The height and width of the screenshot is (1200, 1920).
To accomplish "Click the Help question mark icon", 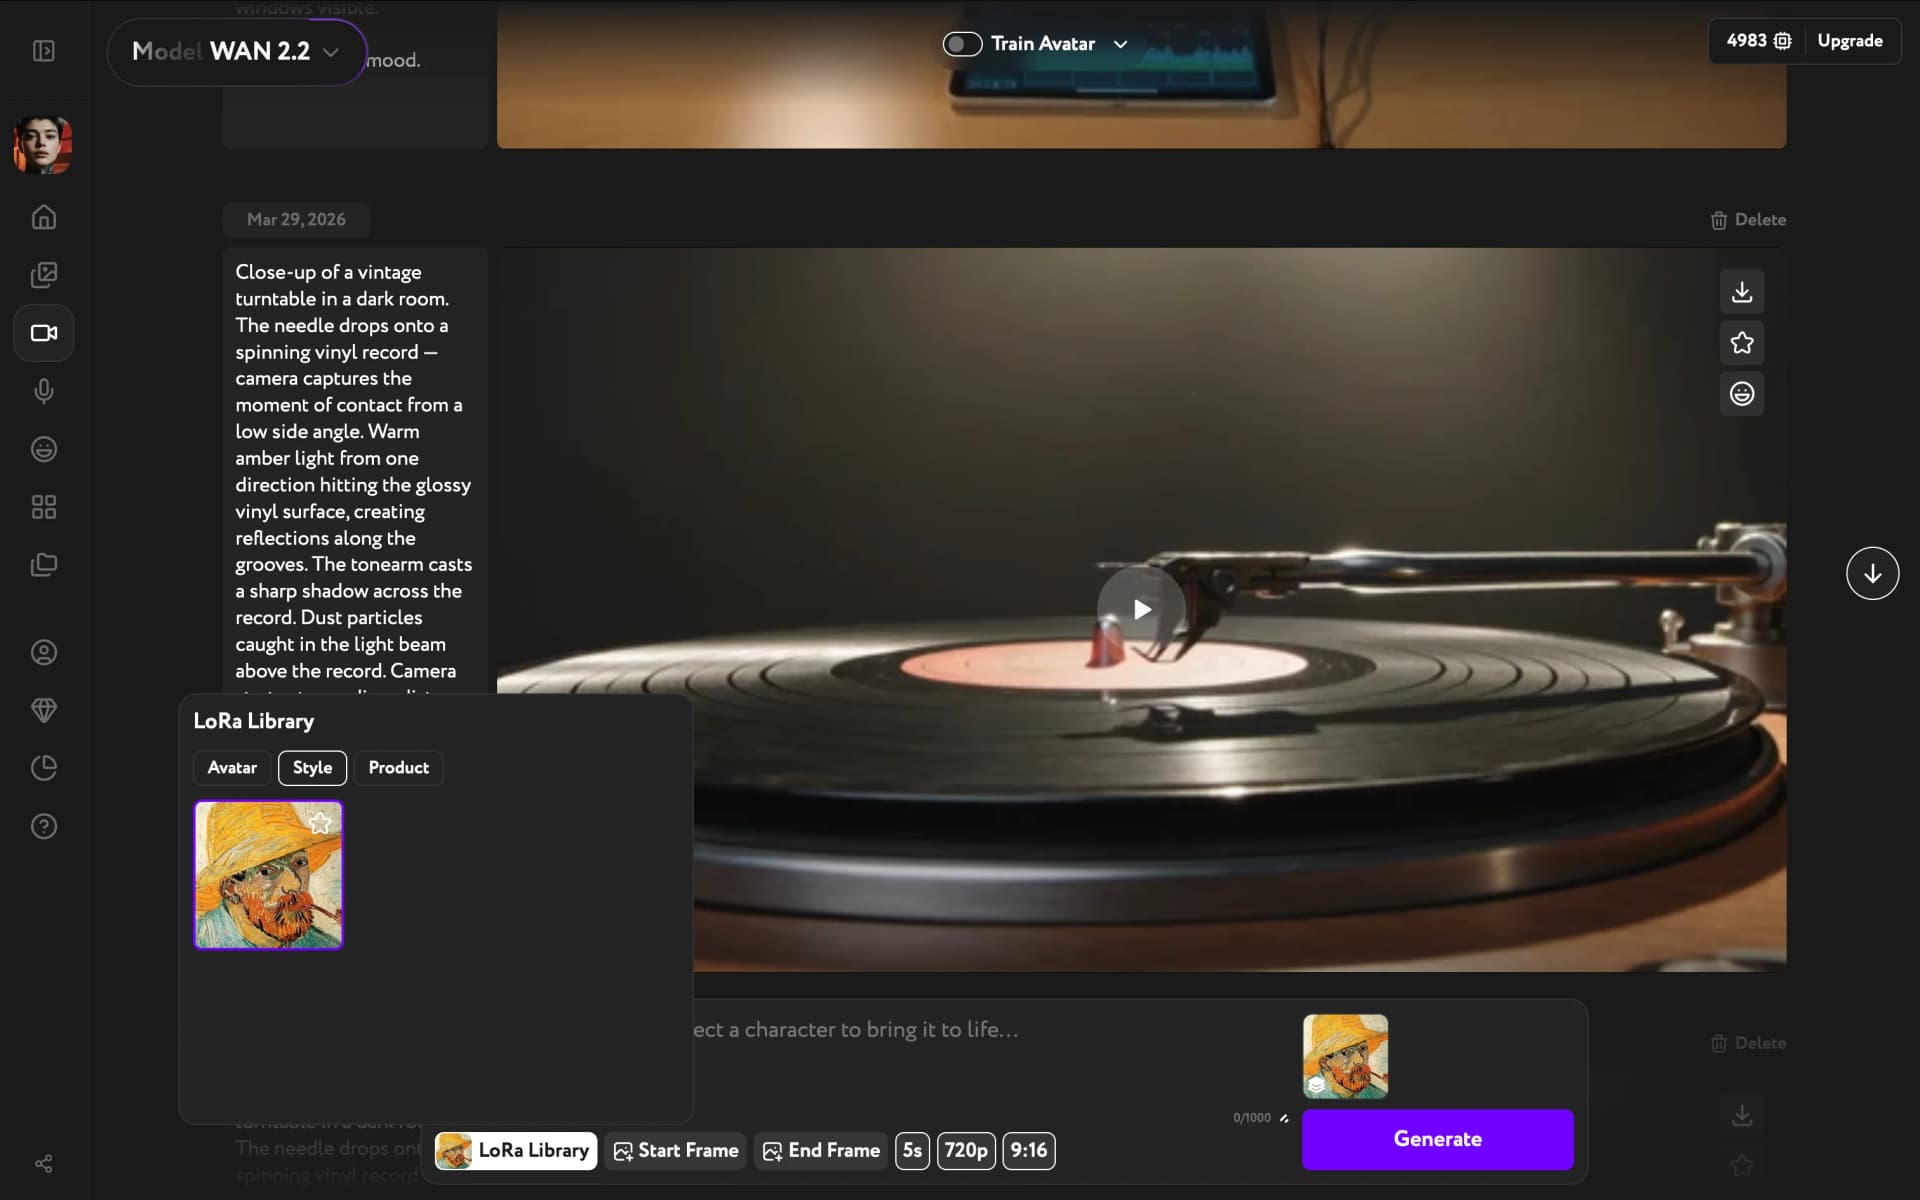I will coord(43,825).
